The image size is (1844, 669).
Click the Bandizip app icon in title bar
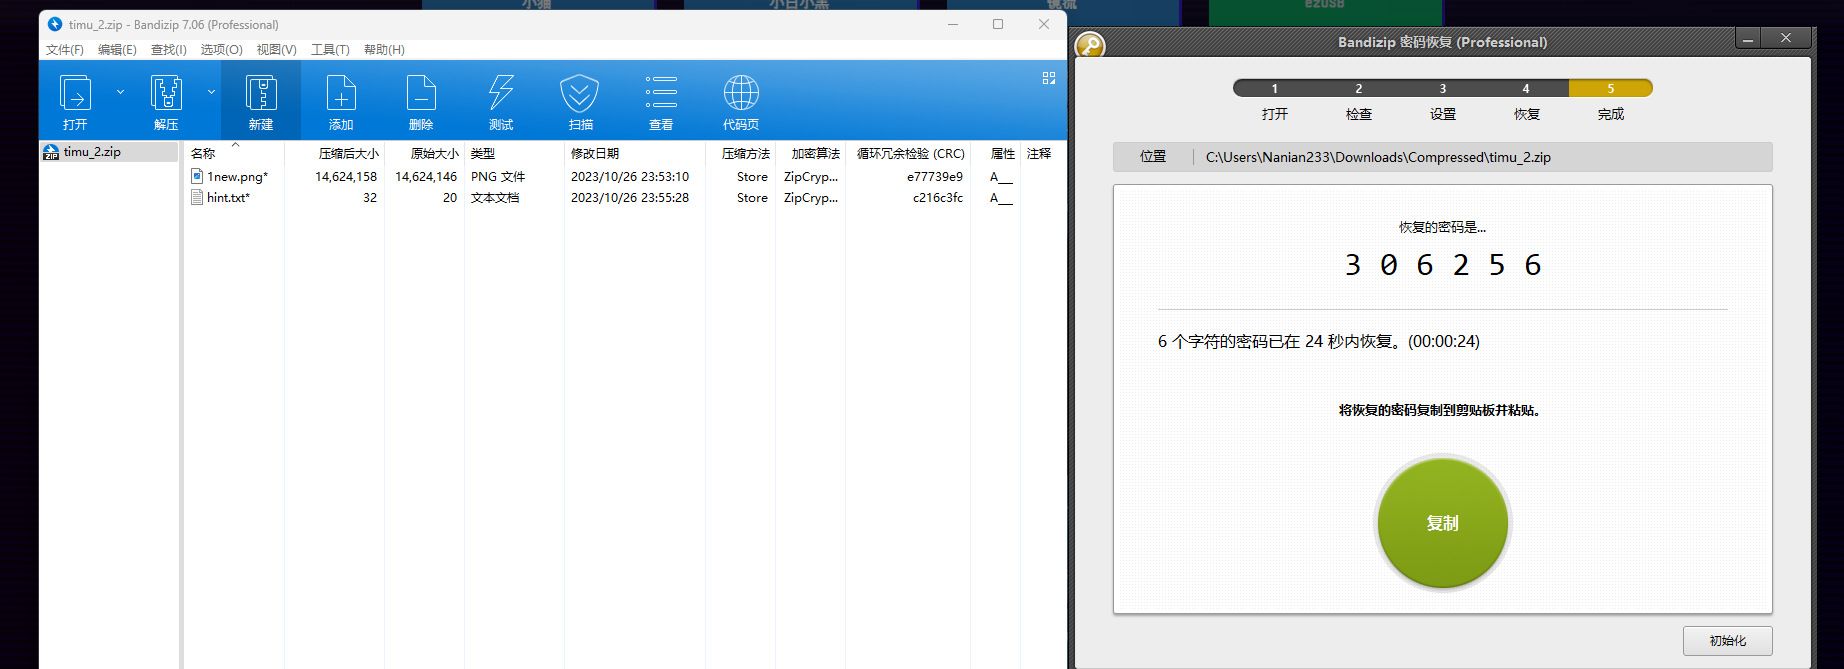(x=55, y=24)
